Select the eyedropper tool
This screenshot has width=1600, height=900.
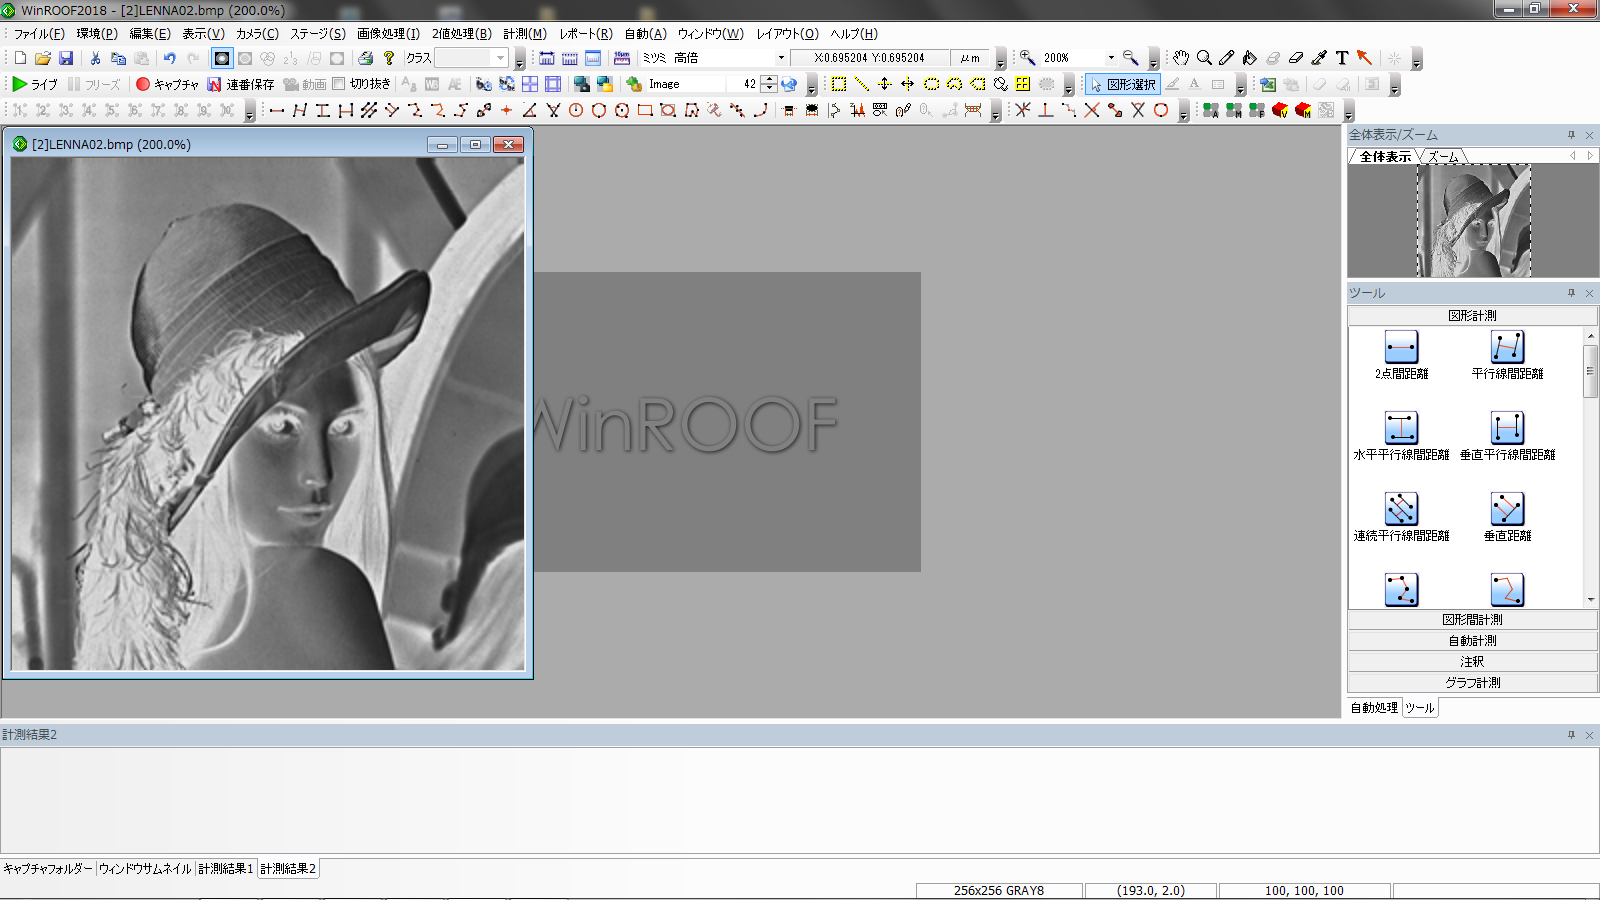(x=1319, y=58)
